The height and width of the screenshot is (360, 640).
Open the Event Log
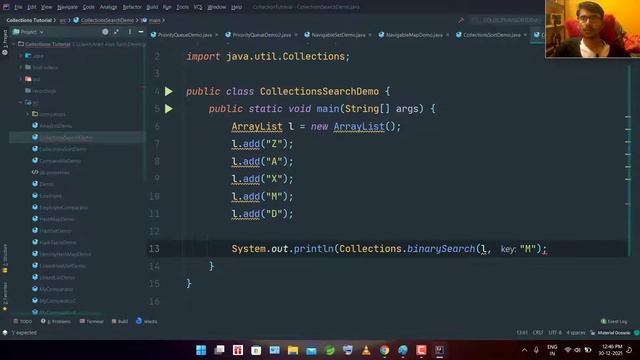point(614,322)
